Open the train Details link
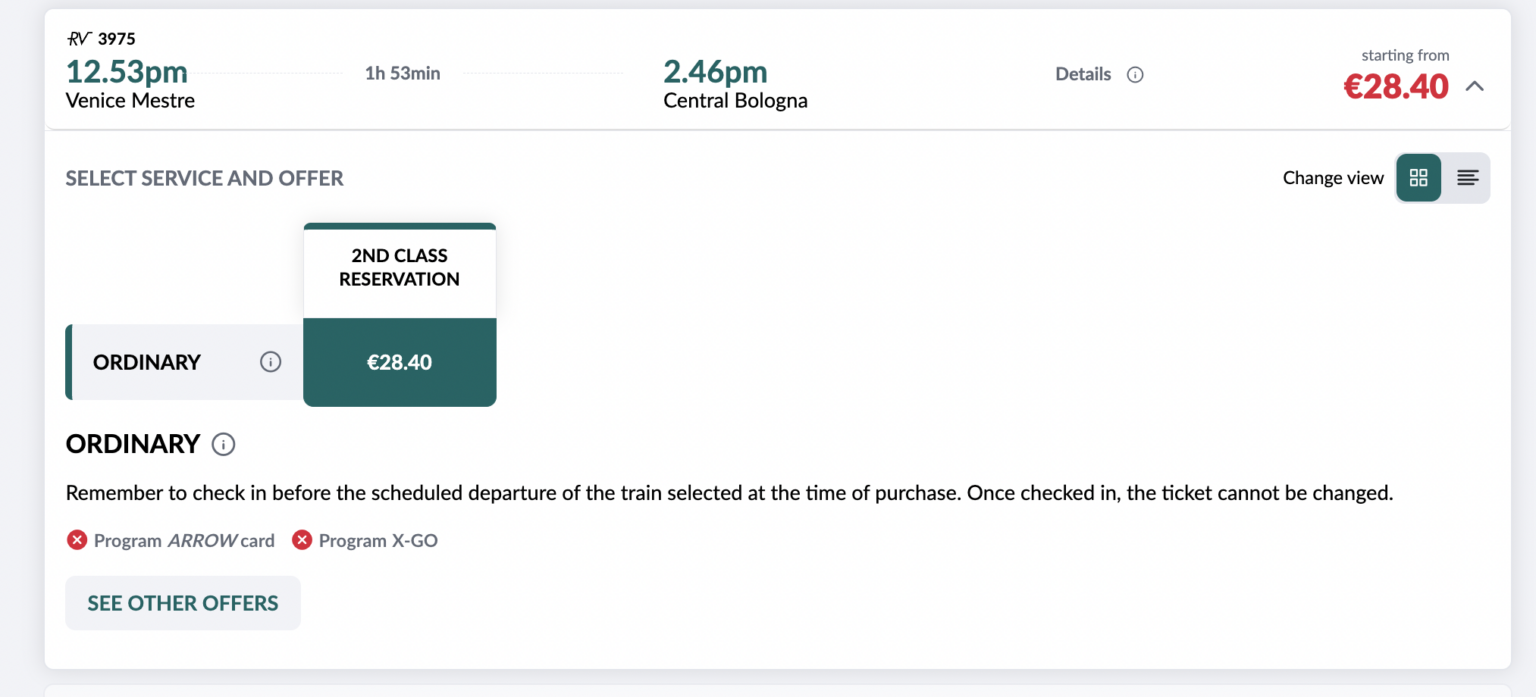1536x697 pixels. pyautogui.click(x=1083, y=74)
